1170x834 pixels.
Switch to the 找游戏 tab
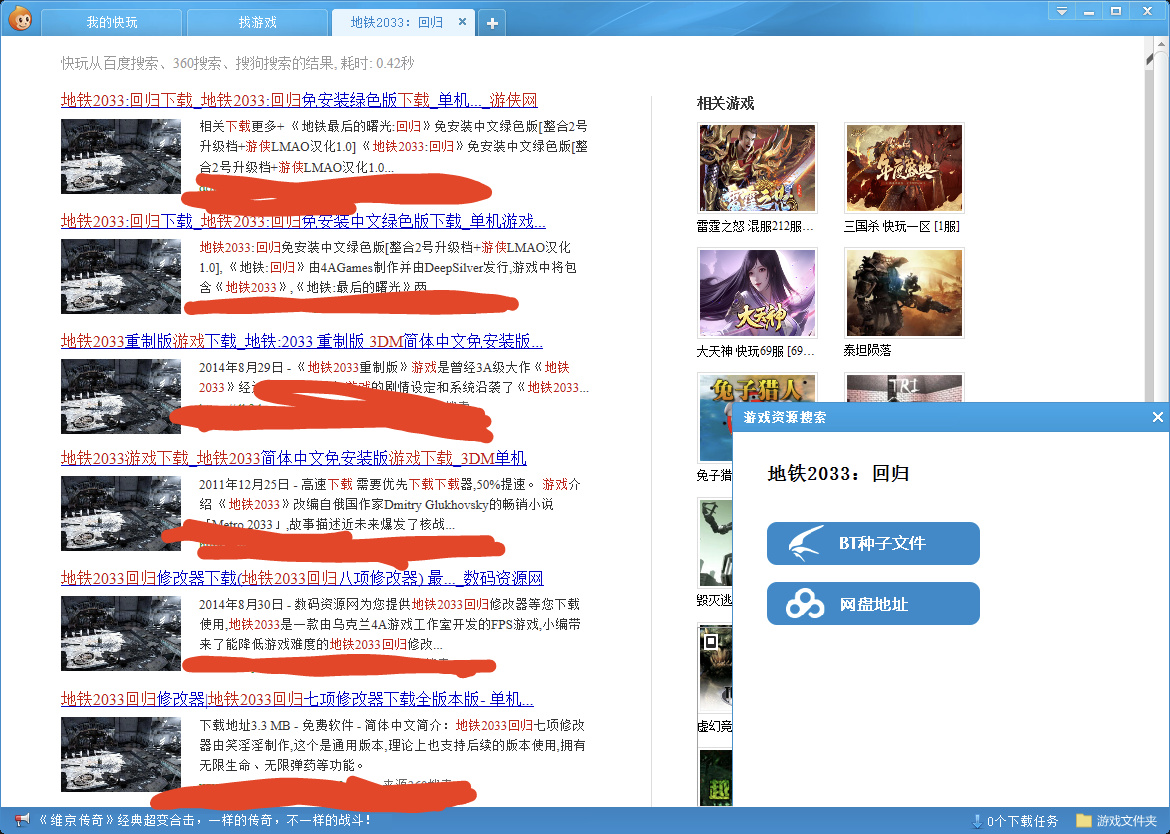(x=257, y=22)
